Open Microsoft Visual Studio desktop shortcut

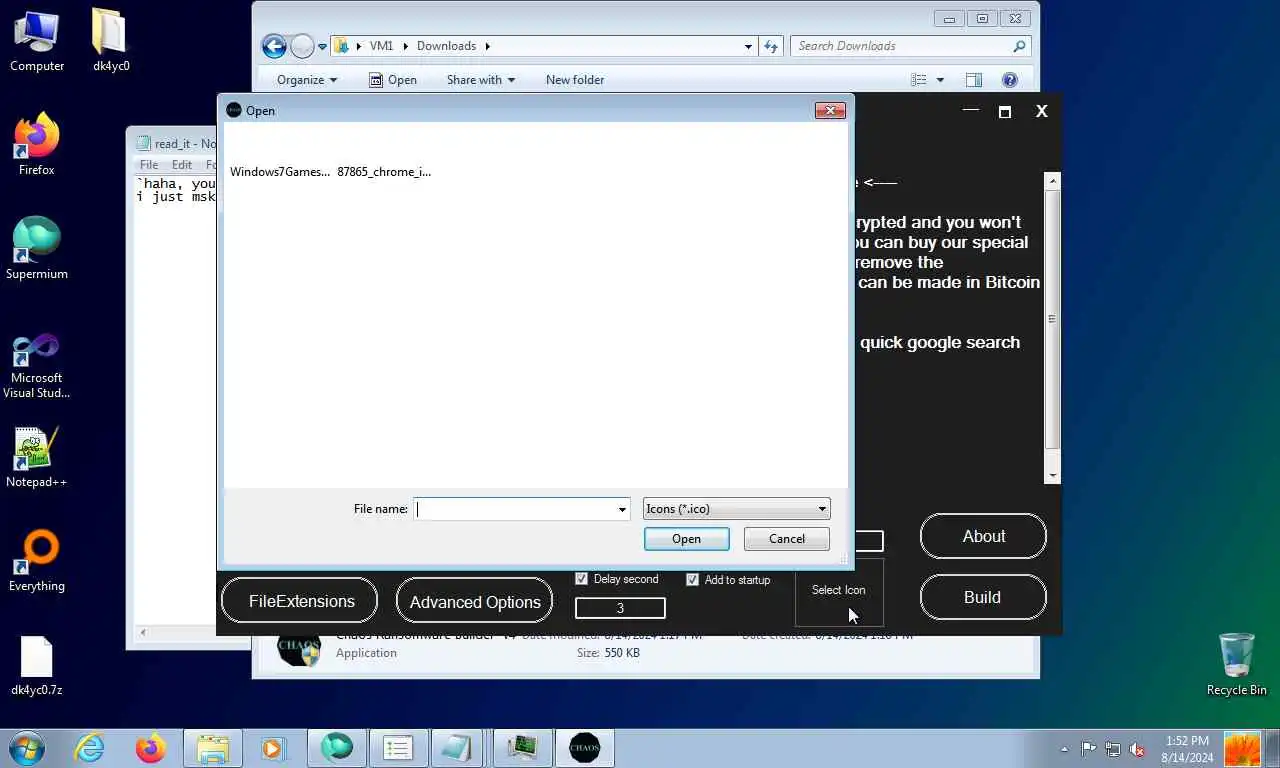click(x=37, y=365)
